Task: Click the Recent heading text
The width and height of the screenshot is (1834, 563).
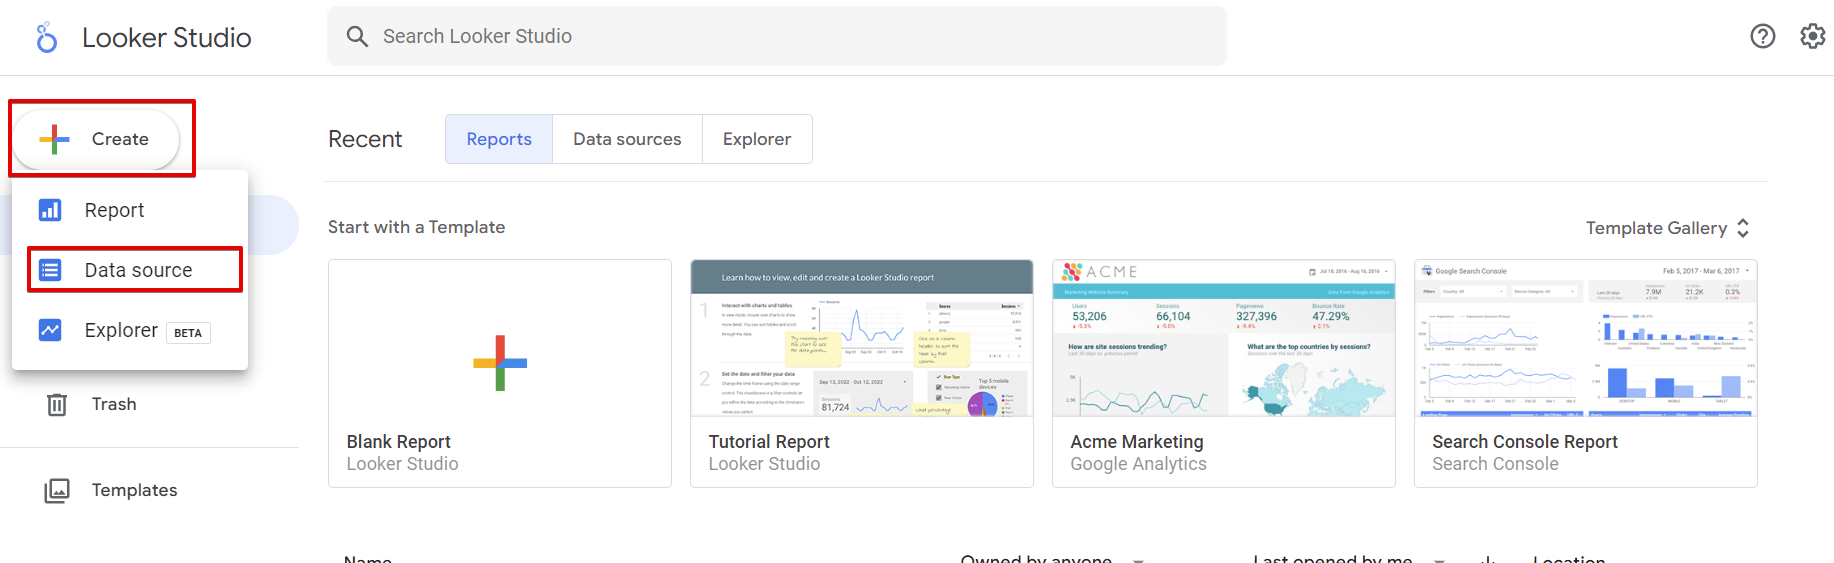Action: coord(365,139)
